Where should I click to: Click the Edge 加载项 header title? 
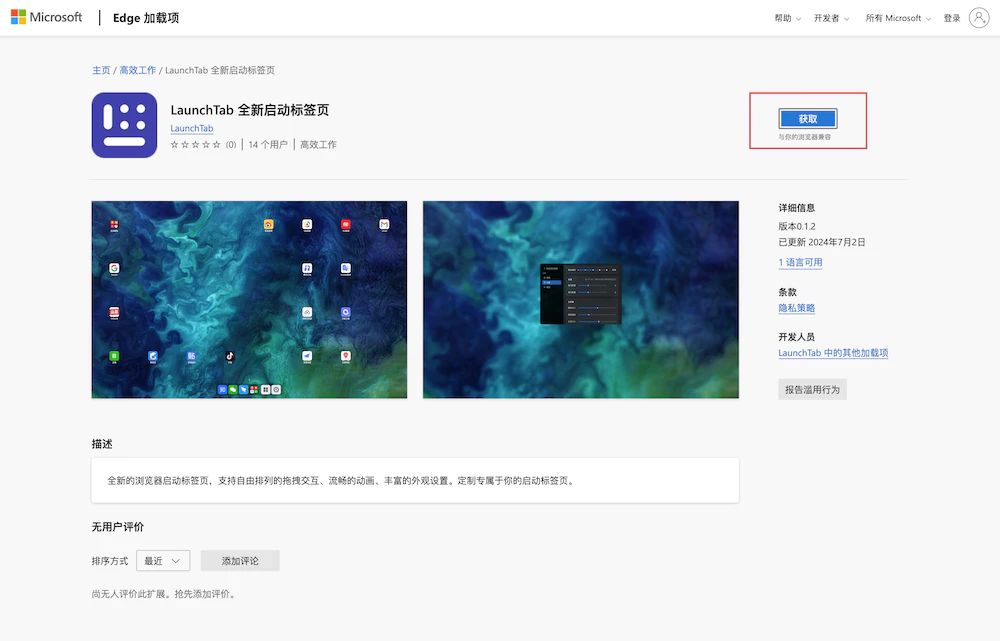coord(146,17)
